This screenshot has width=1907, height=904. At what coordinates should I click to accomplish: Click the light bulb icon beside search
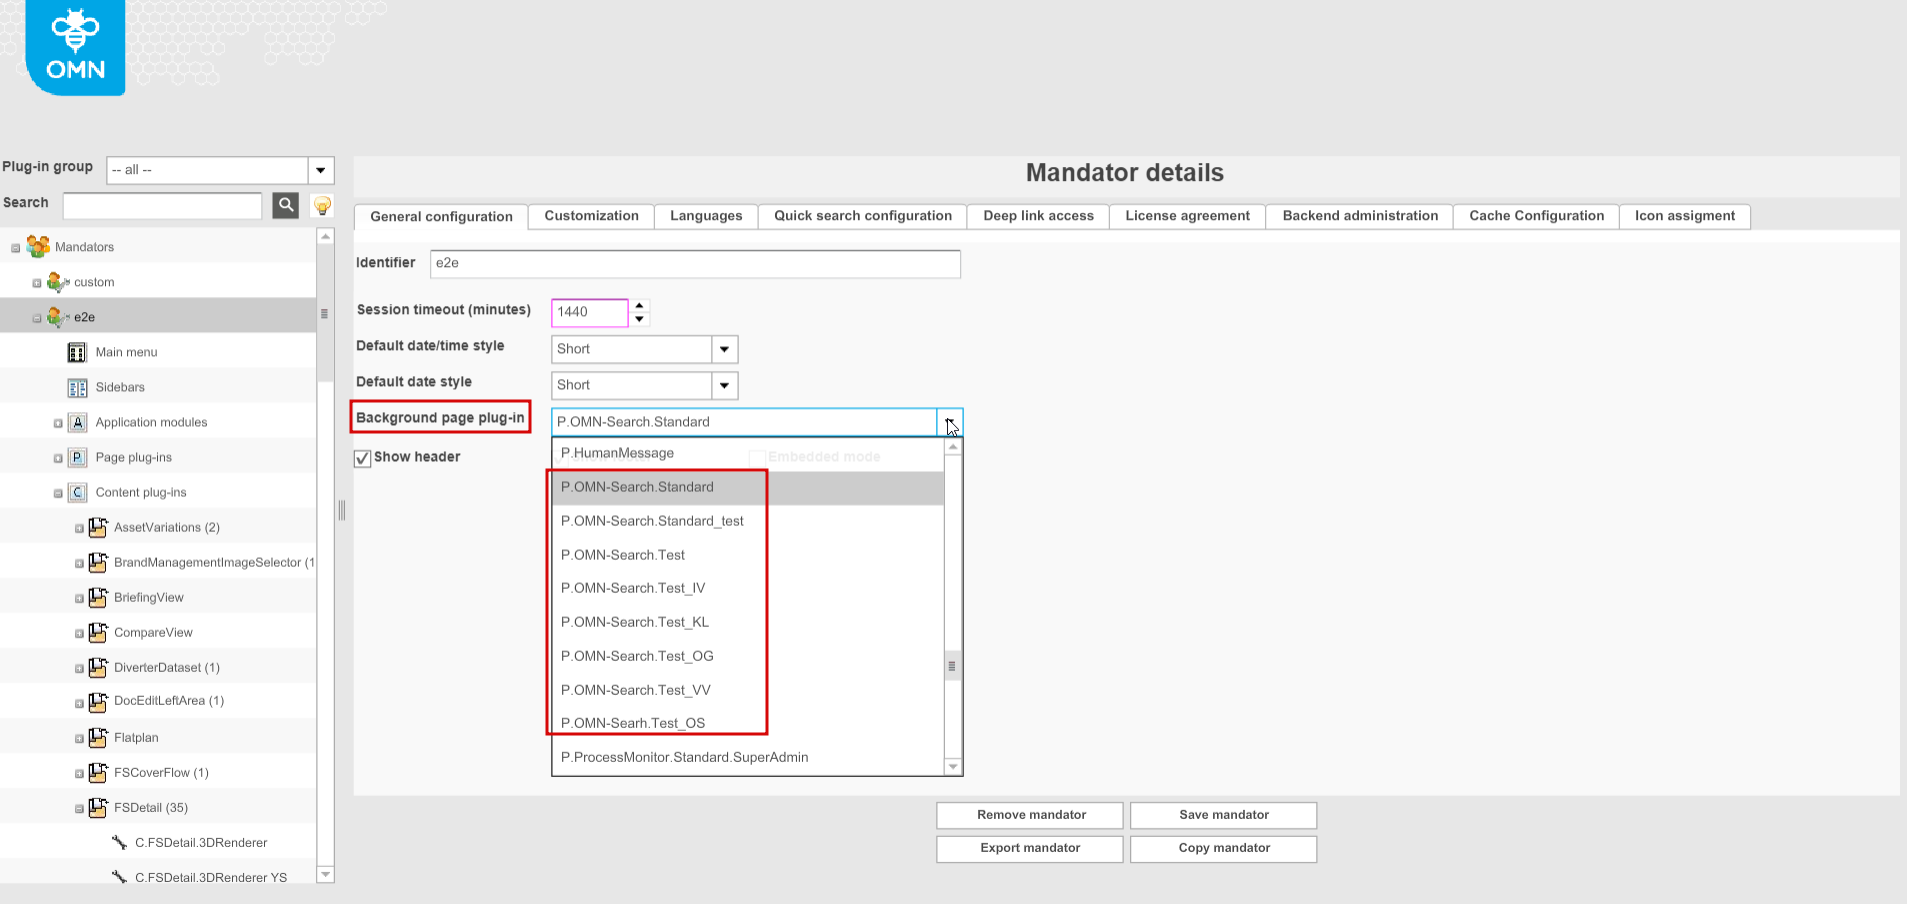pos(322,205)
